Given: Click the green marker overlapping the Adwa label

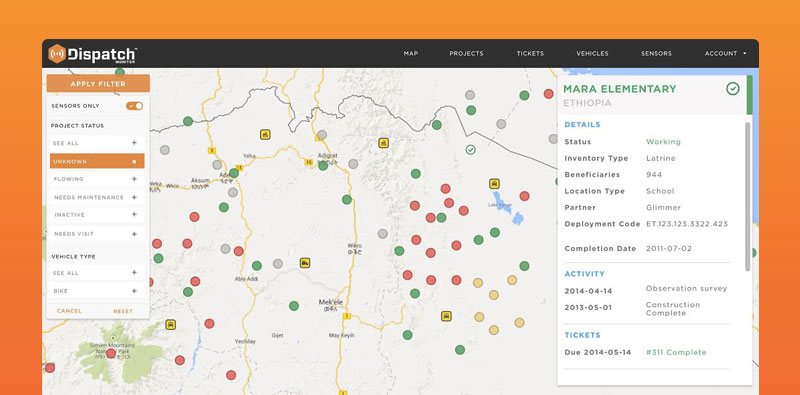Looking at the screenshot, I should [234, 173].
